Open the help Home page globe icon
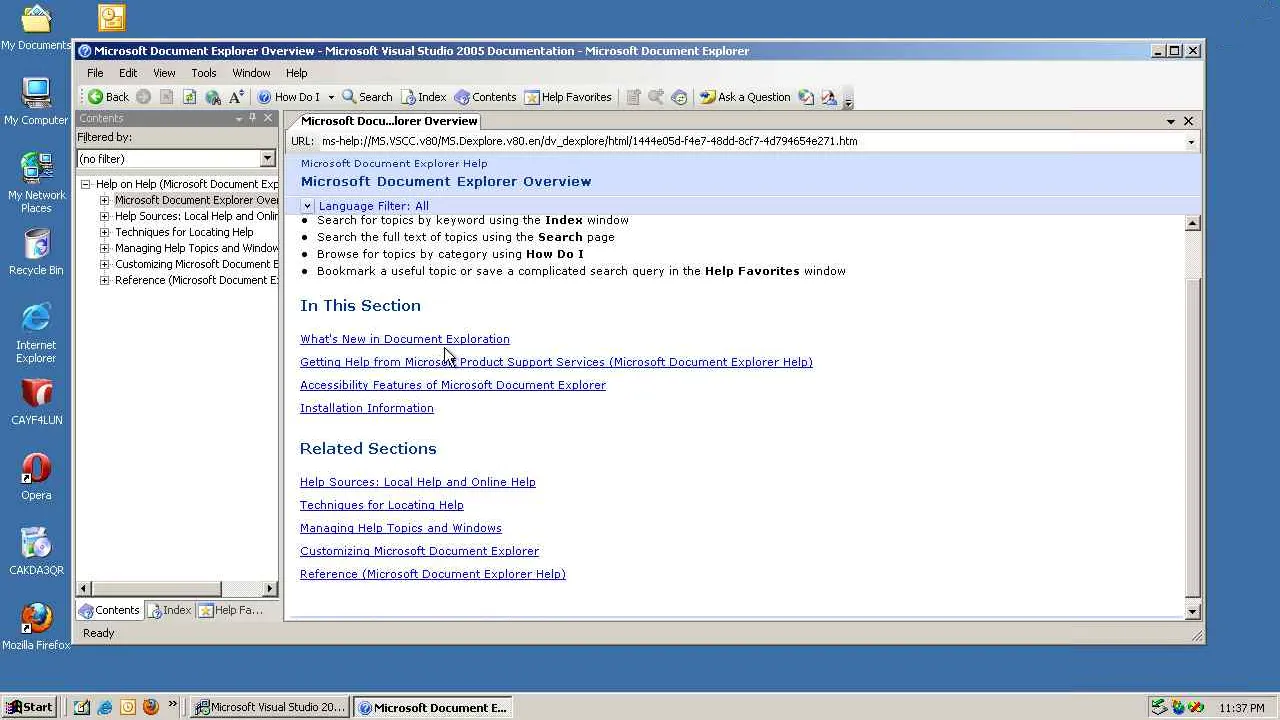The height and width of the screenshot is (720, 1280). pyautogui.click(x=213, y=97)
